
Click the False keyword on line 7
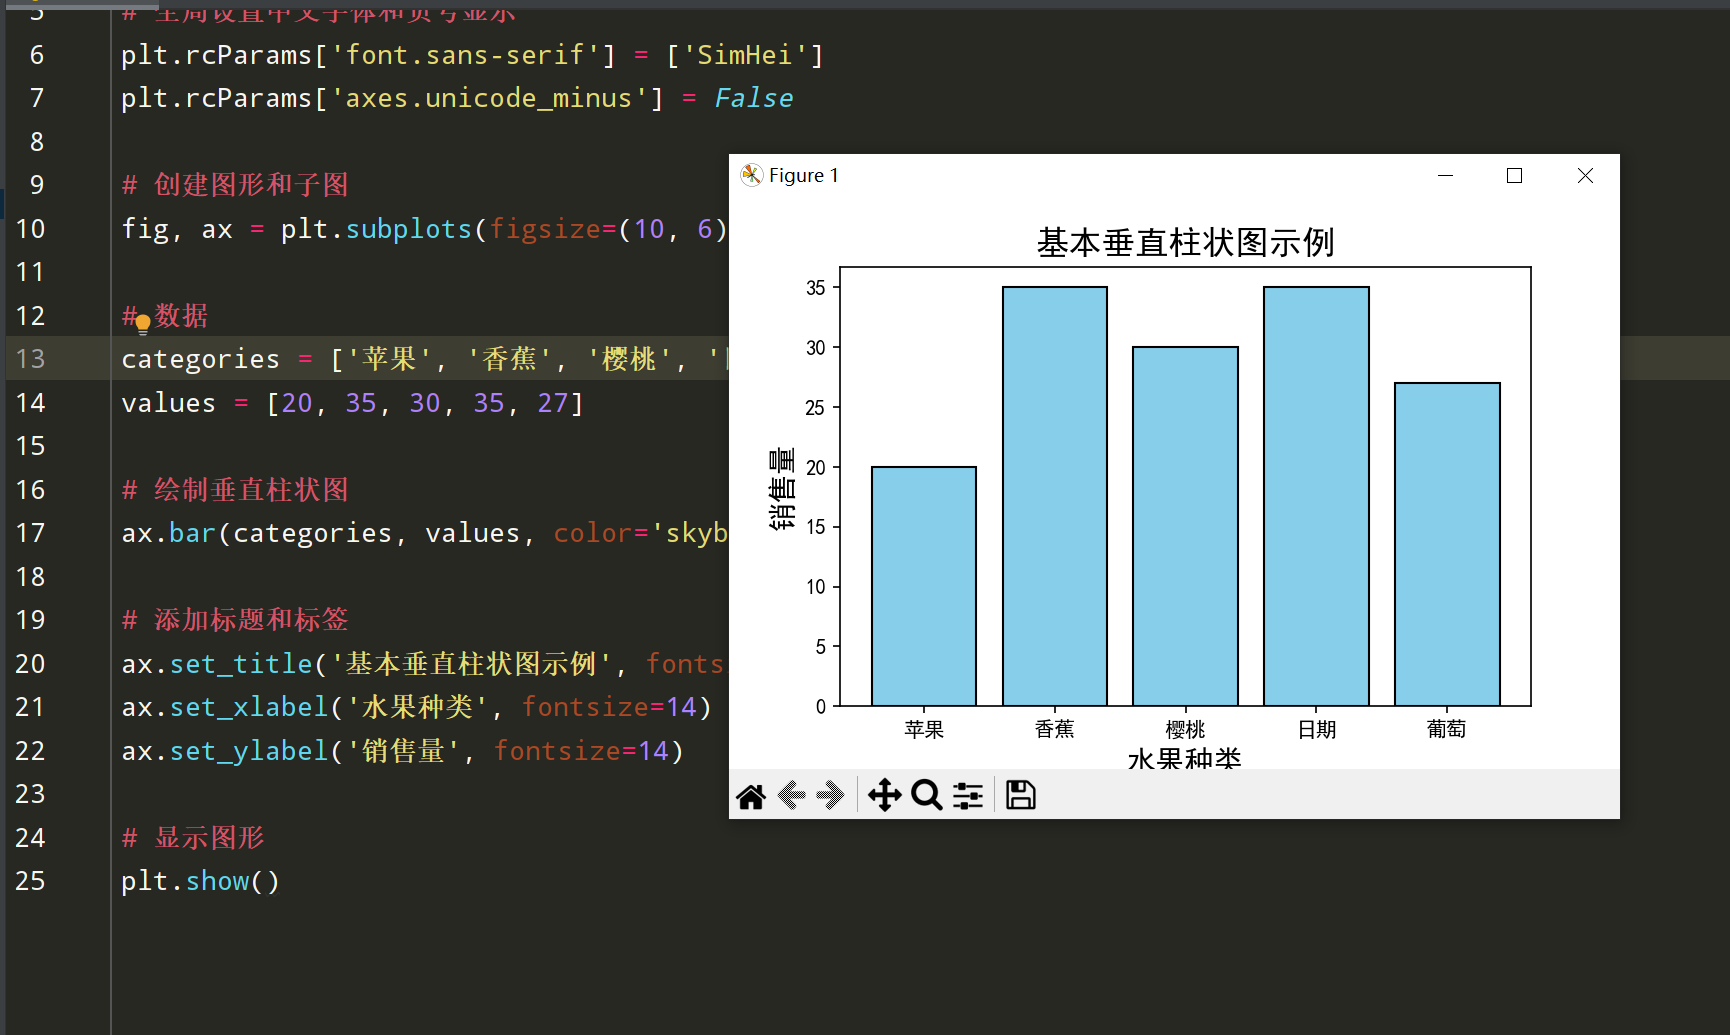(753, 98)
